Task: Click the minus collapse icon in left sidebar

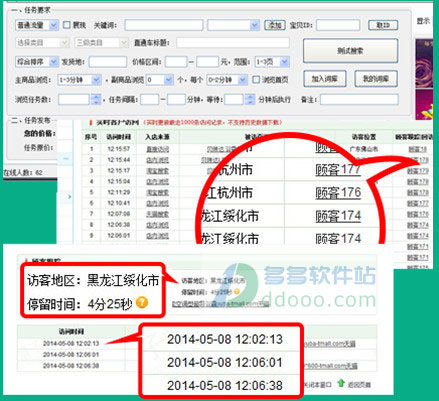Action: point(66,158)
